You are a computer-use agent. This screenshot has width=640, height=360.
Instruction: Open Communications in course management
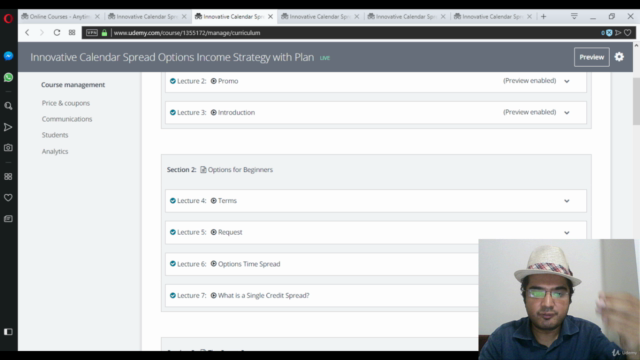point(67,119)
